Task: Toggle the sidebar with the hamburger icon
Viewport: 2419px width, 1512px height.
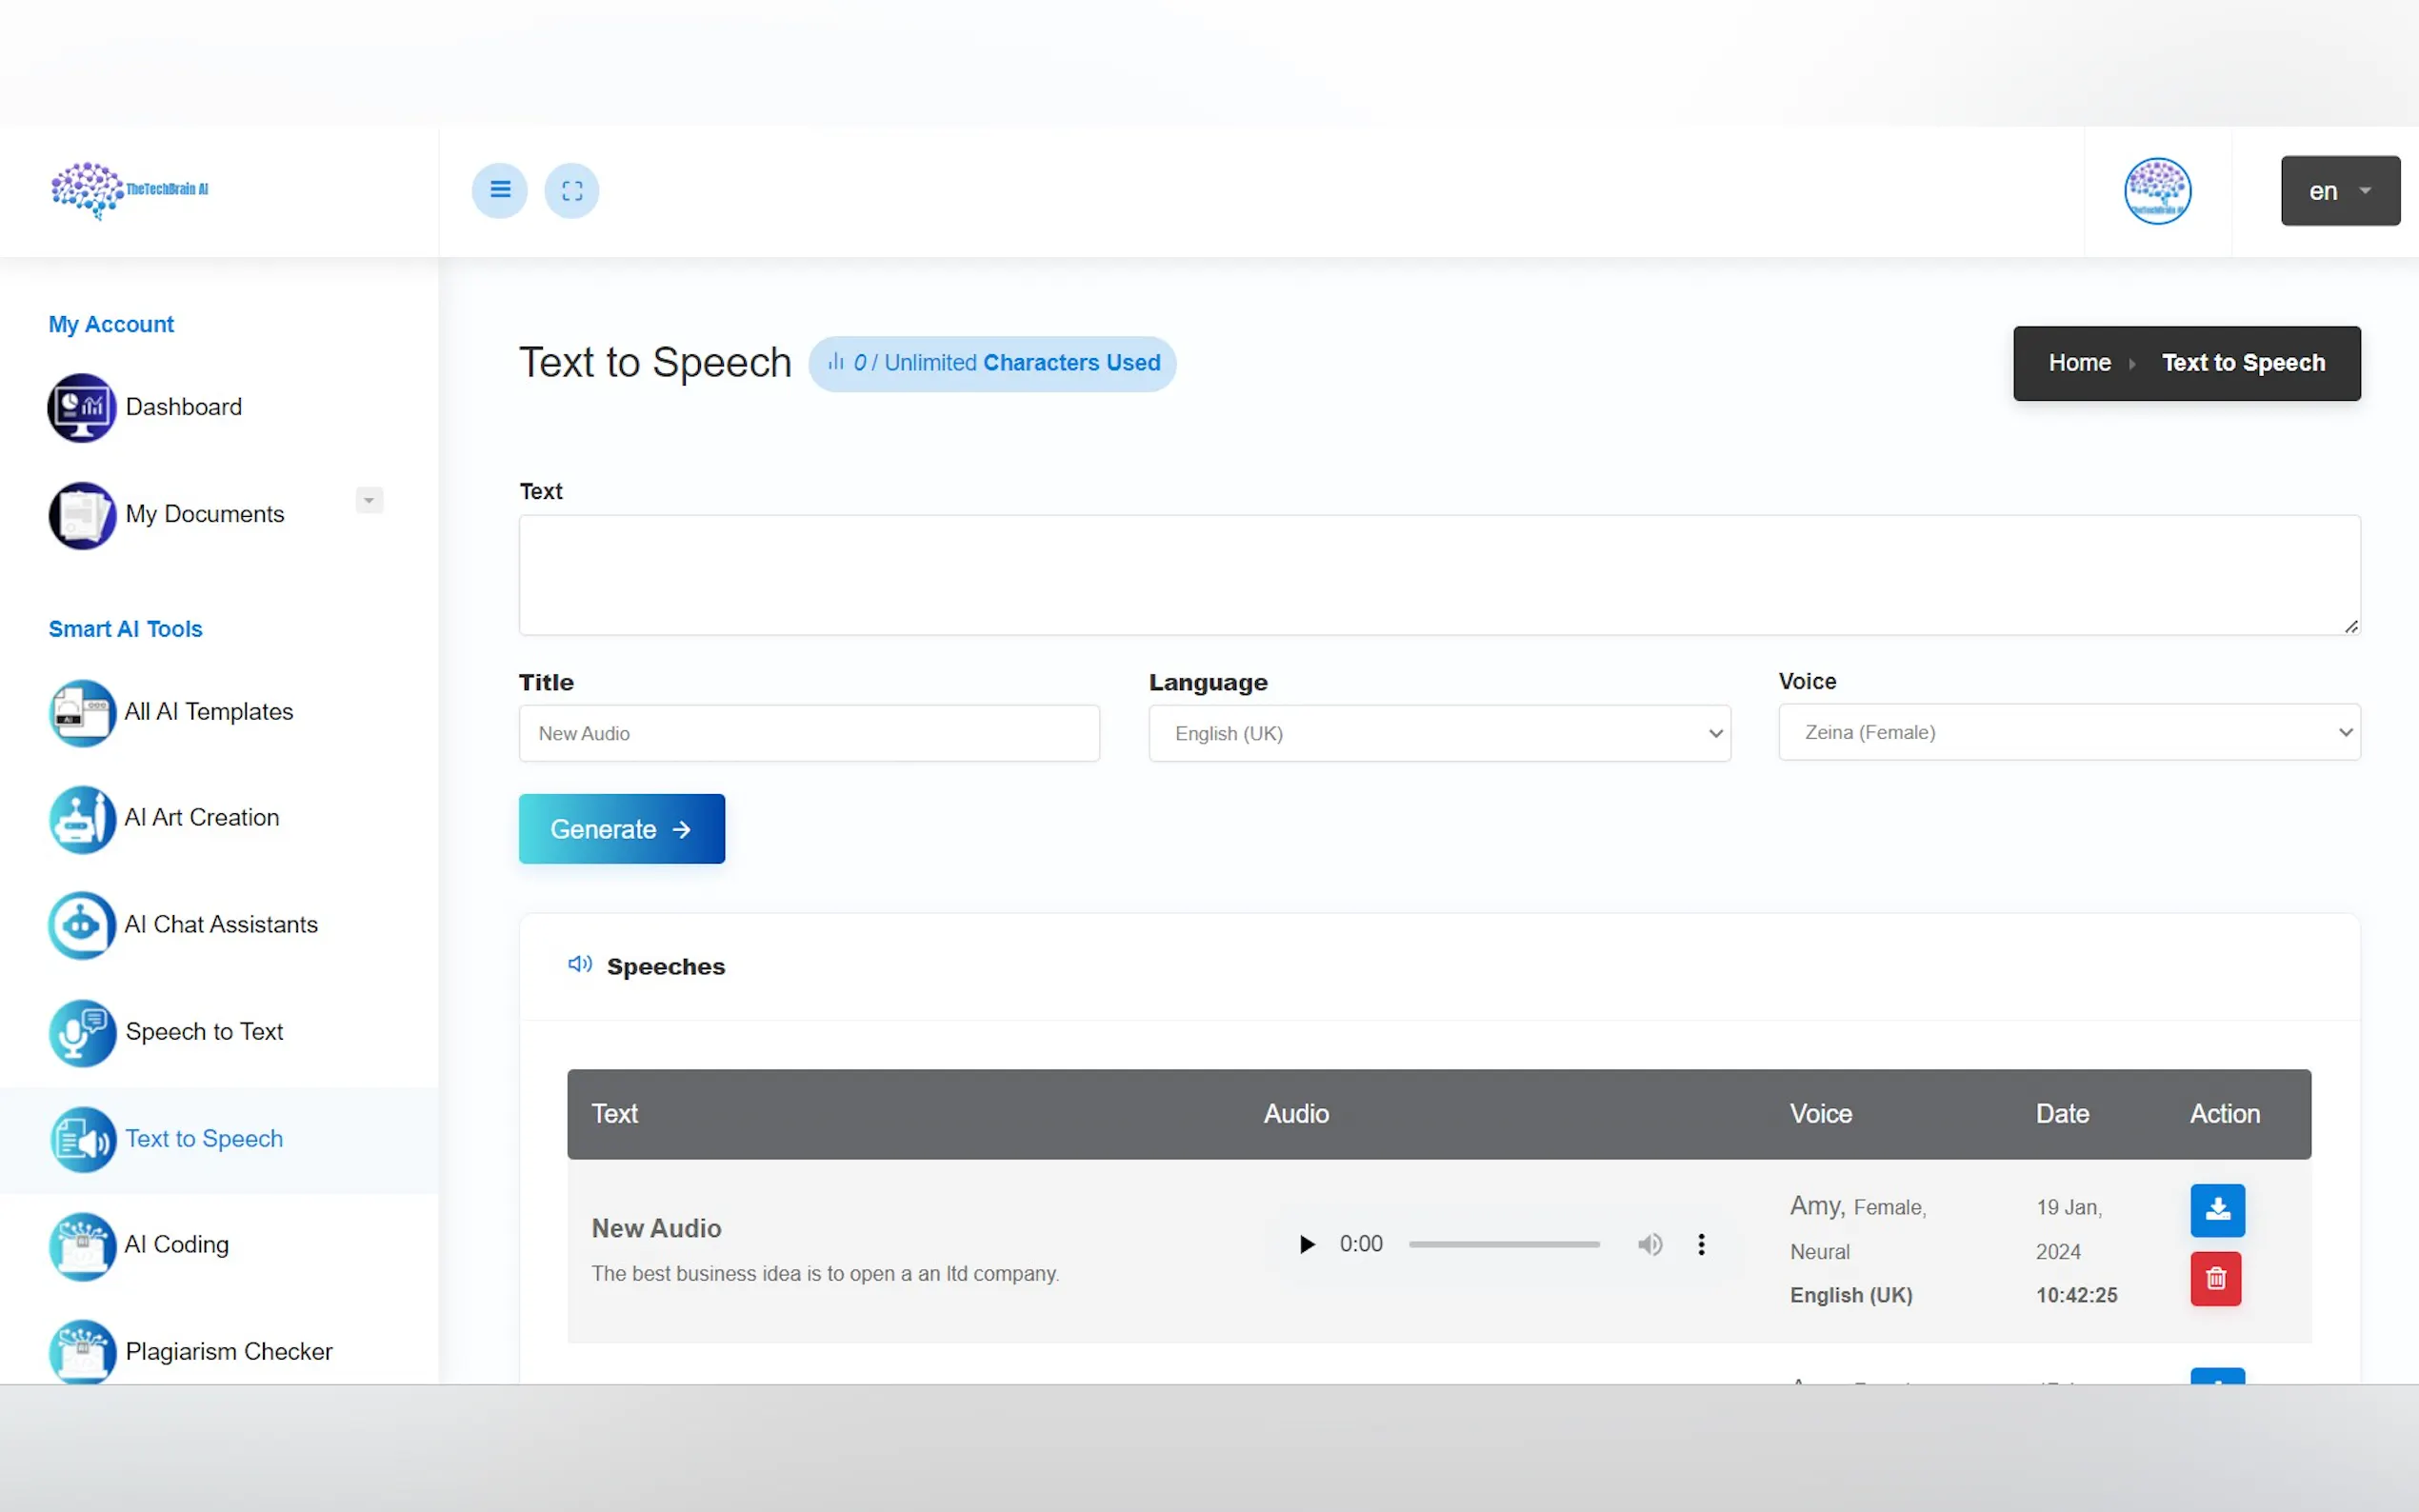Action: (x=499, y=190)
